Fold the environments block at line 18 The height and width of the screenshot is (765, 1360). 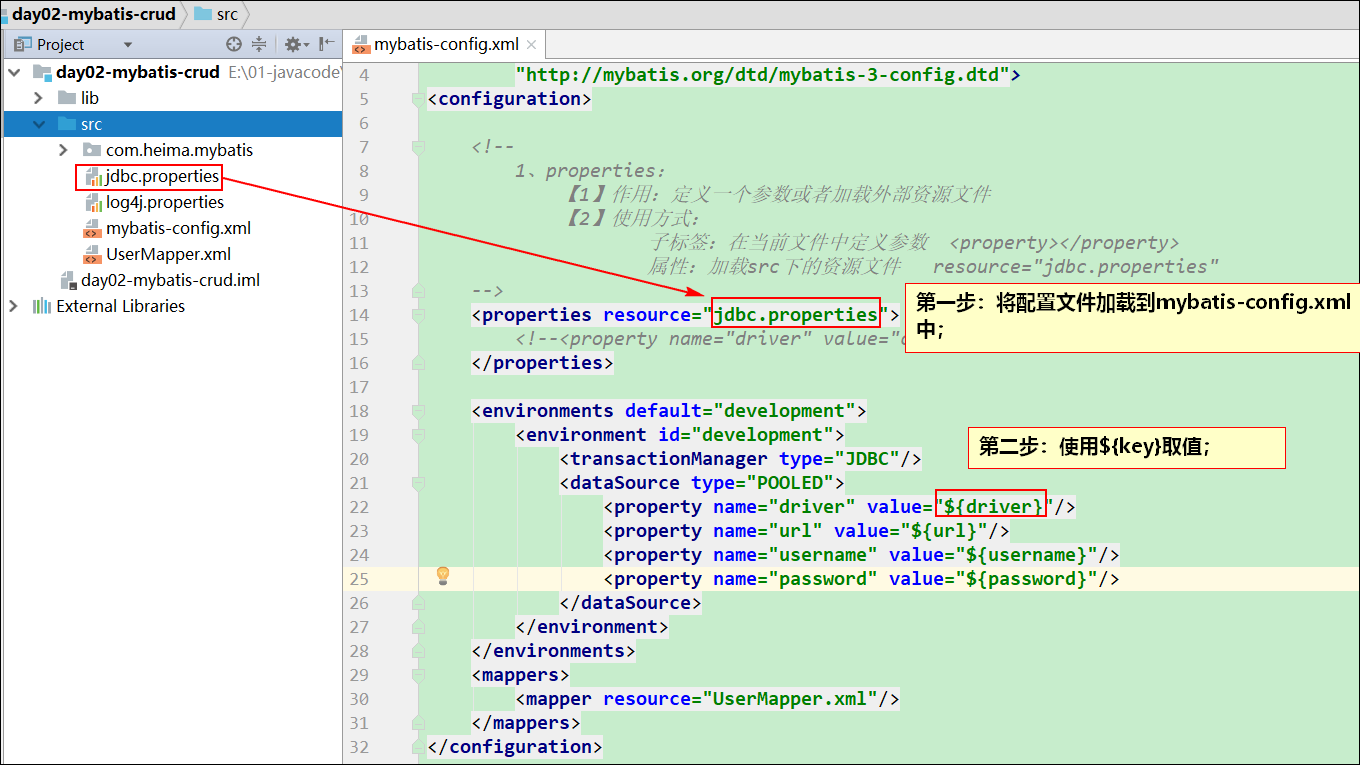(x=417, y=411)
